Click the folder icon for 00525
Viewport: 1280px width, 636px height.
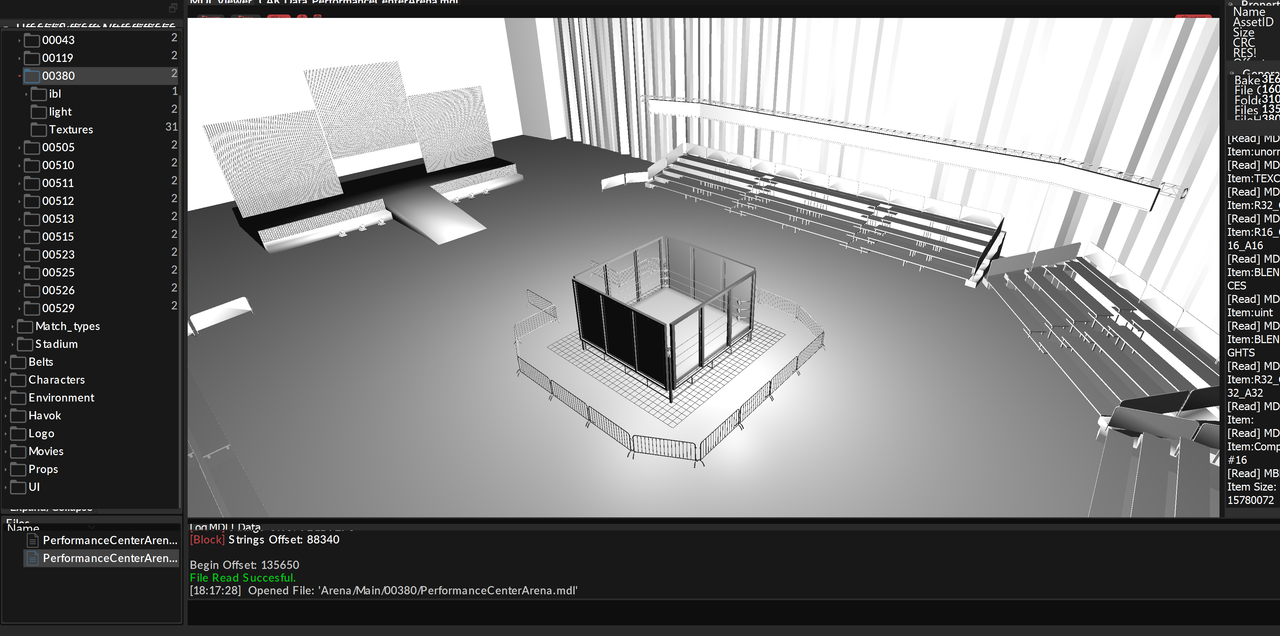click(x=32, y=273)
